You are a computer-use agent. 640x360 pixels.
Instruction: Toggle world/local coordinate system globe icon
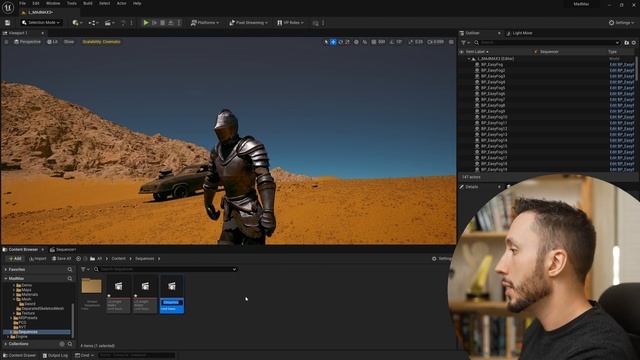point(356,42)
